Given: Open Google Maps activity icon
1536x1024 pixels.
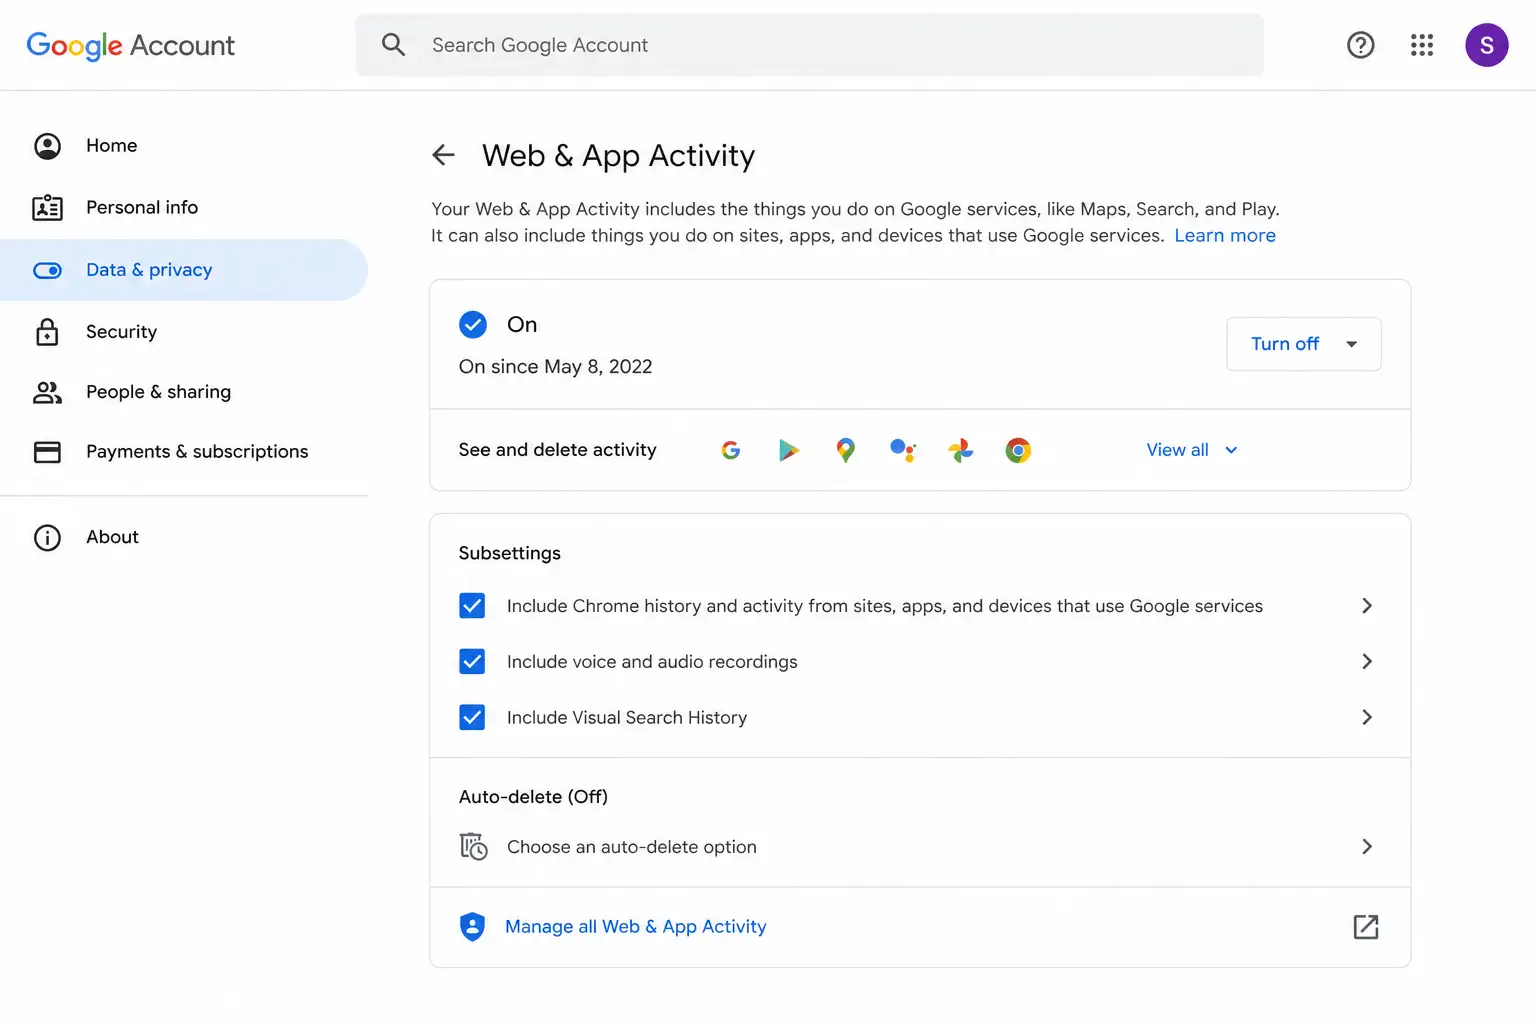Looking at the screenshot, I should click(846, 450).
